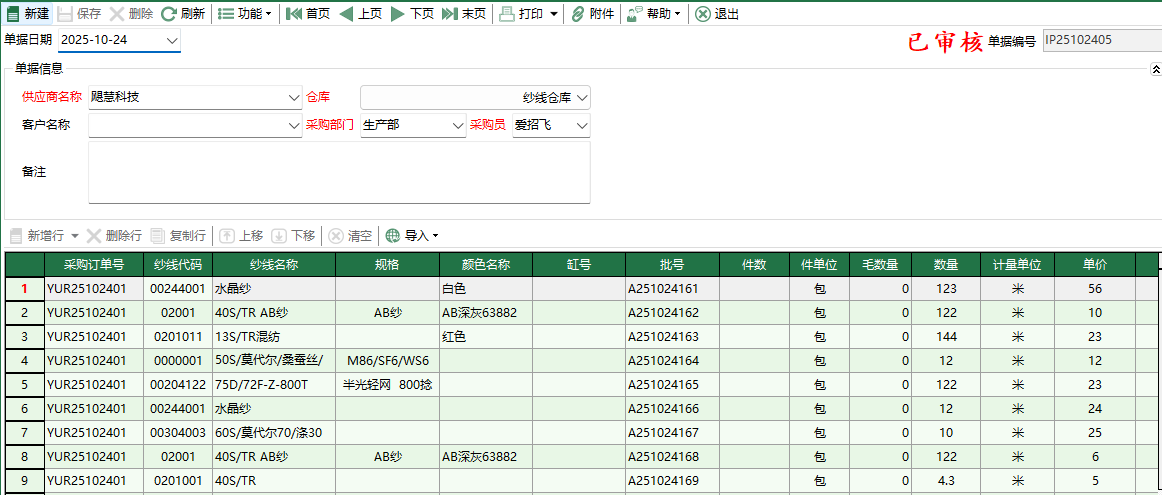
Task: Go to 末页 last record
Action: click(464, 13)
